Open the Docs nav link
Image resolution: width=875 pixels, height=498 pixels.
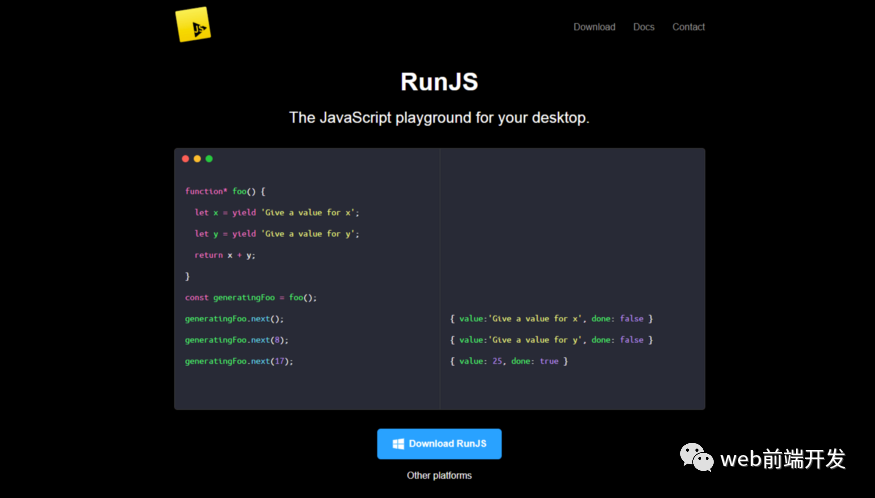click(x=643, y=27)
